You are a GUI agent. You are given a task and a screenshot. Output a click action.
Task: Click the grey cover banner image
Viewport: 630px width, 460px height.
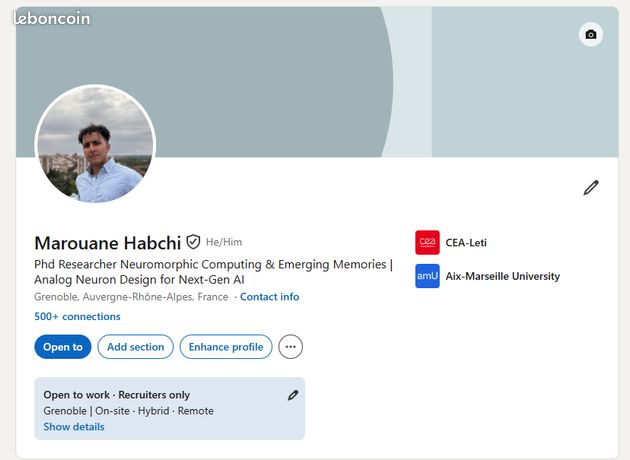pos(317,82)
